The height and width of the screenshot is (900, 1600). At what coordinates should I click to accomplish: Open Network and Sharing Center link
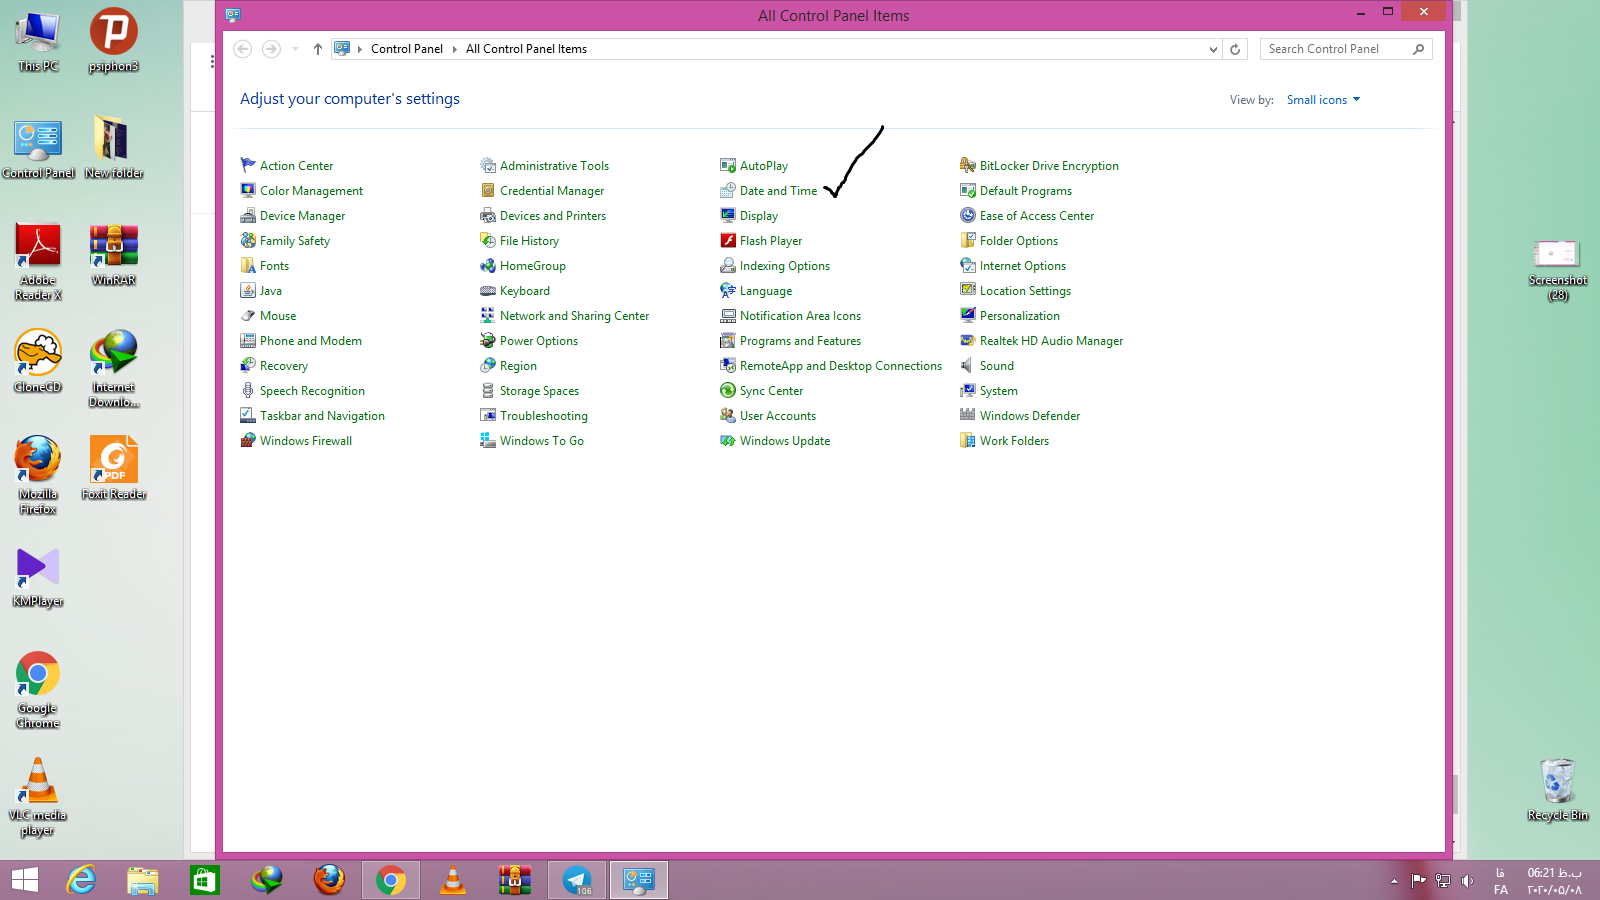coord(574,316)
